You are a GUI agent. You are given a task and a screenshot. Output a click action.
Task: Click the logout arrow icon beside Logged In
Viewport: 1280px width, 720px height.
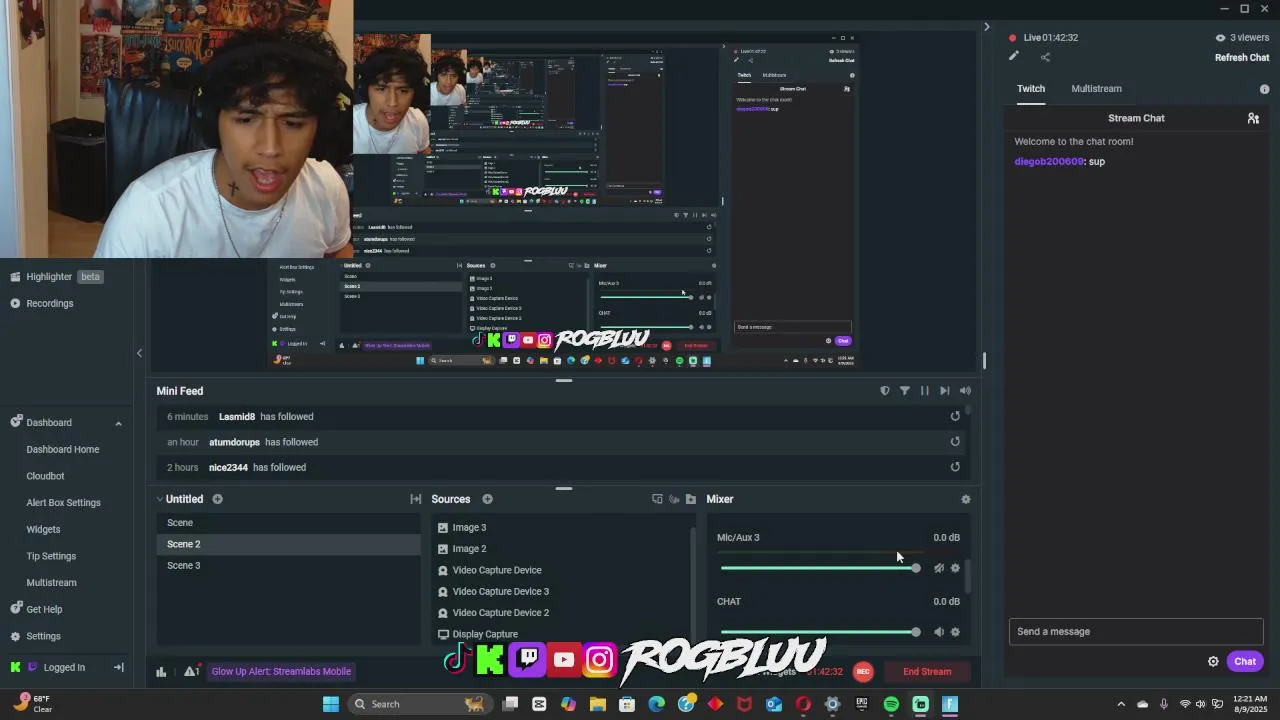[x=118, y=667]
